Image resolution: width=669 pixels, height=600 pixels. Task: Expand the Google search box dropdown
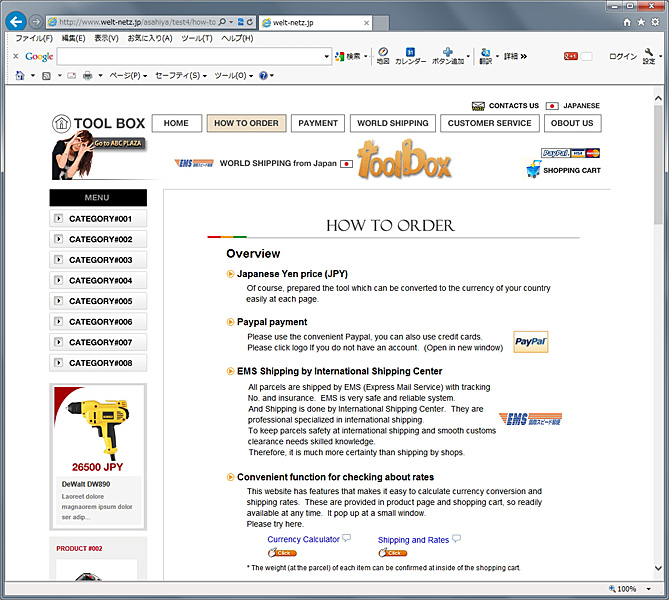tap(326, 56)
